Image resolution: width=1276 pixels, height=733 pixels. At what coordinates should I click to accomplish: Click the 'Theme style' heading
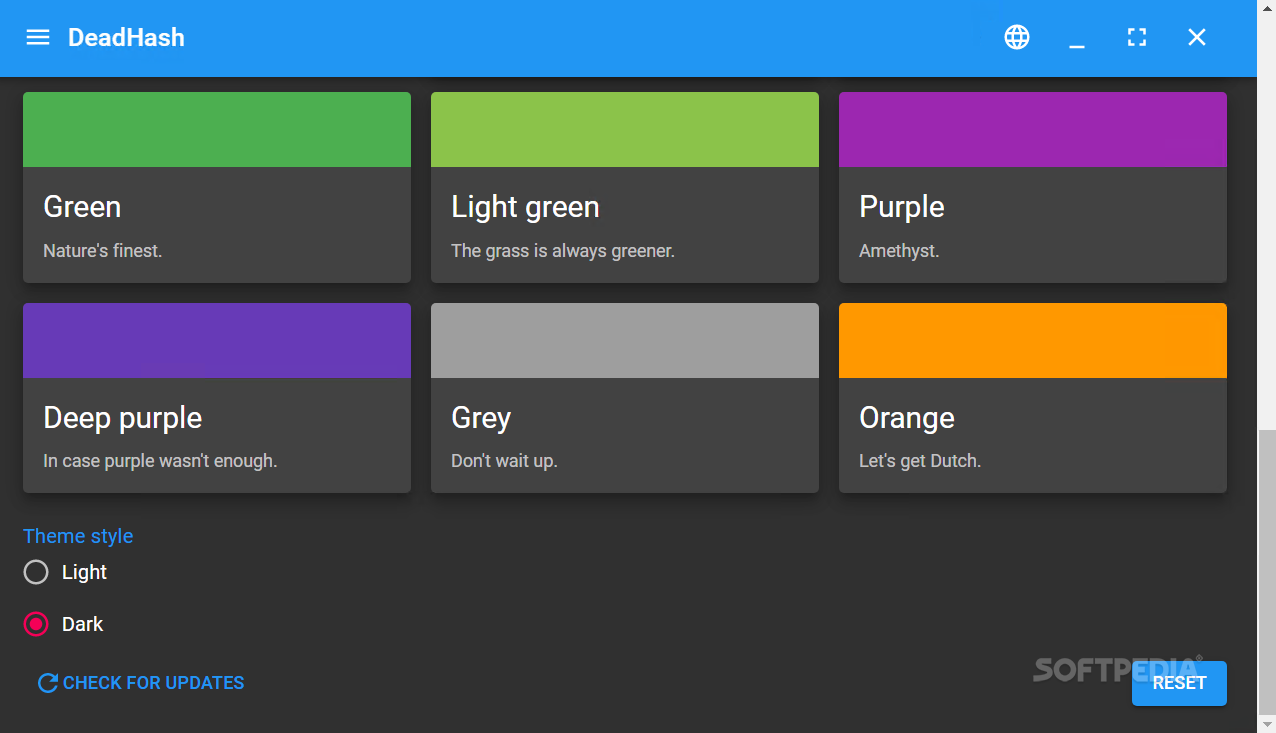pos(78,536)
